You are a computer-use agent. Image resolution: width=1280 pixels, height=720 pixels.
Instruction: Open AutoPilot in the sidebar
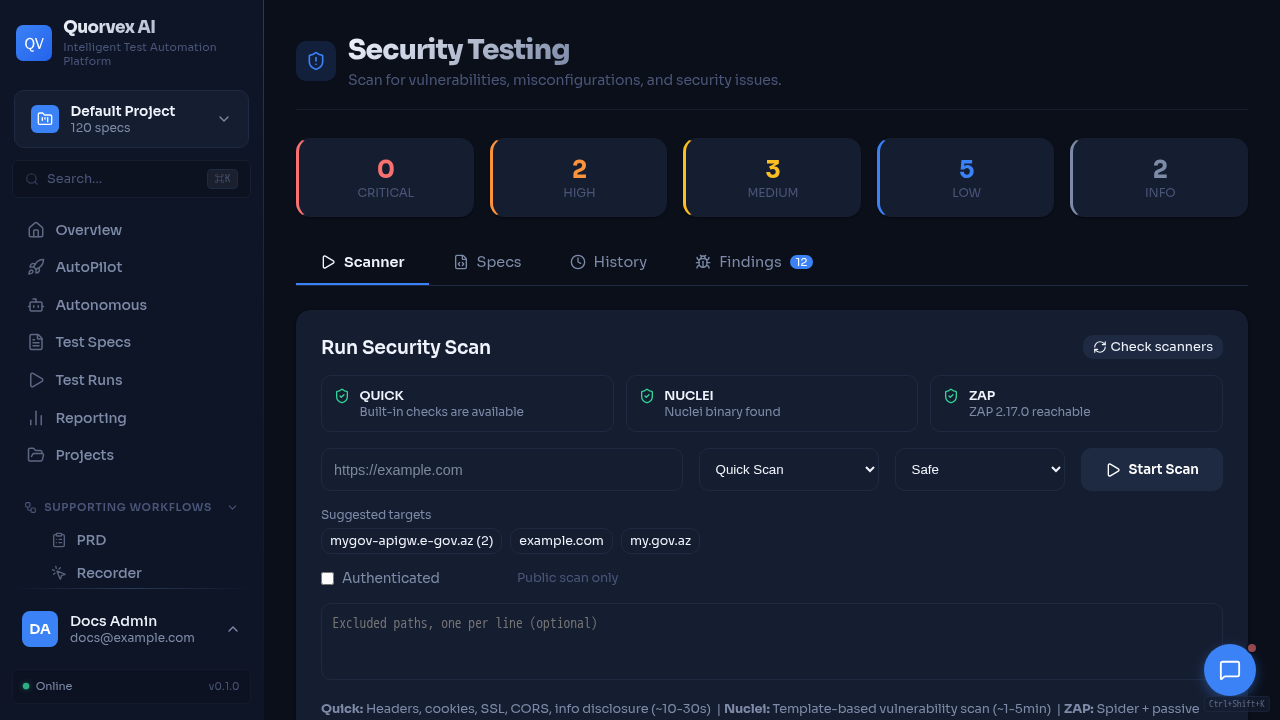click(x=132, y=267)
